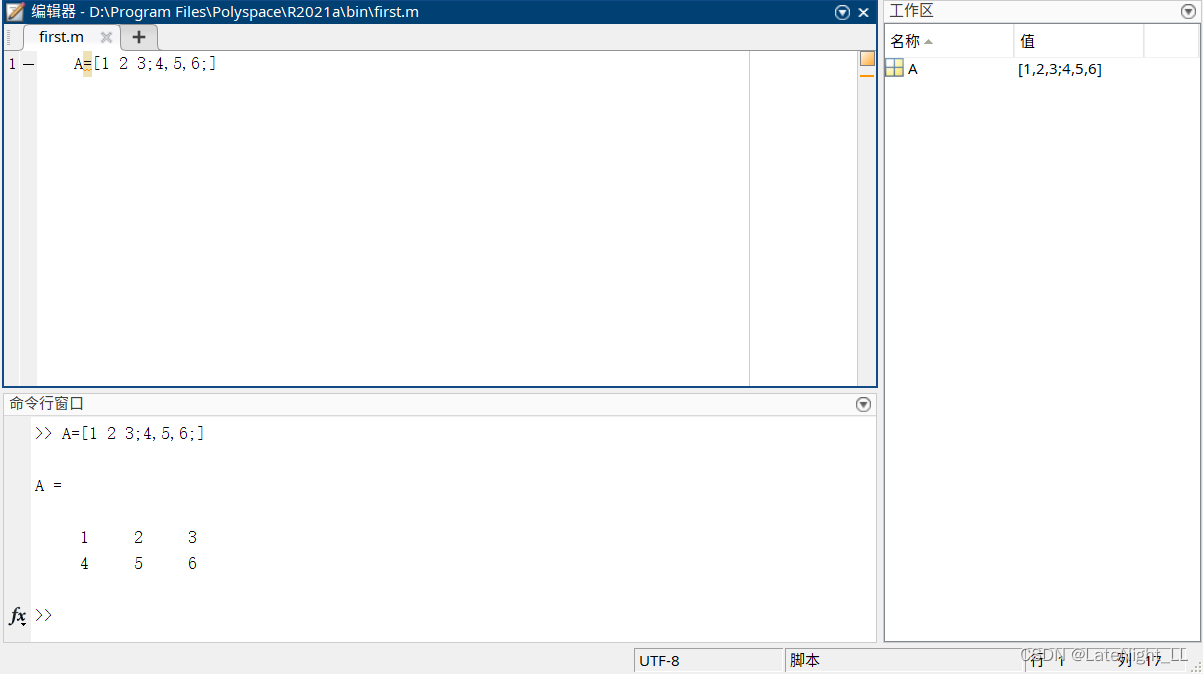Click line number 1 in editor gutter
Viewport: 1203px width, 674px height.
tap(12, 64)
